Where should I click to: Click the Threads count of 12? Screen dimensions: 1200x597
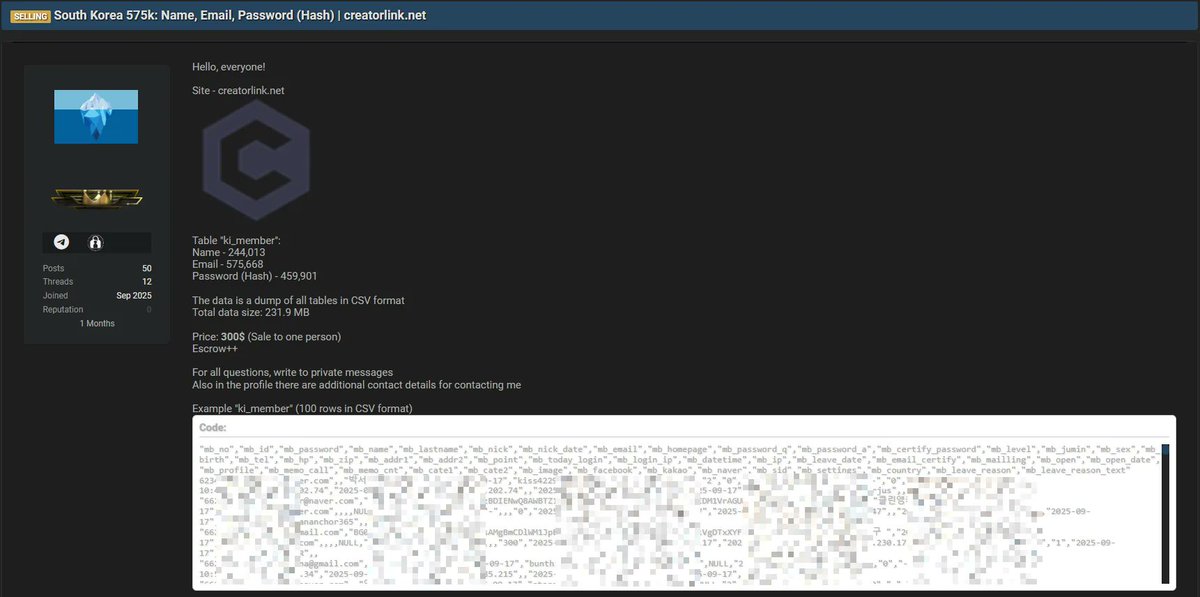coord(147,282)
